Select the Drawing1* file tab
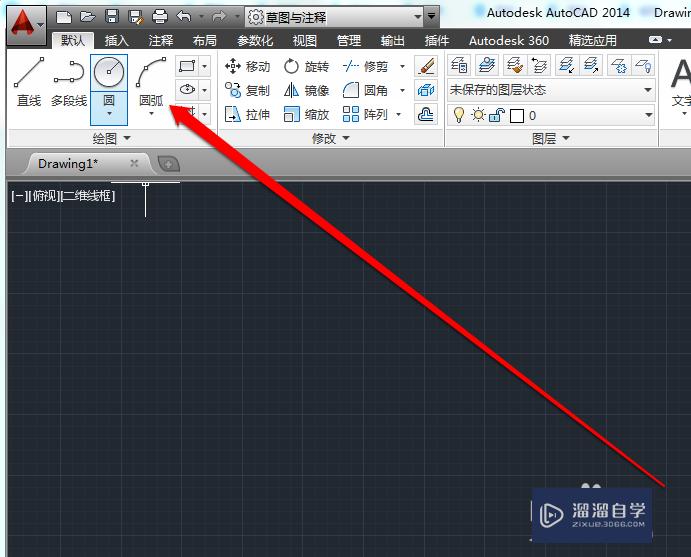Image resolution: width=691 pixels, height=557 pixels. click(x=68, y=164)
